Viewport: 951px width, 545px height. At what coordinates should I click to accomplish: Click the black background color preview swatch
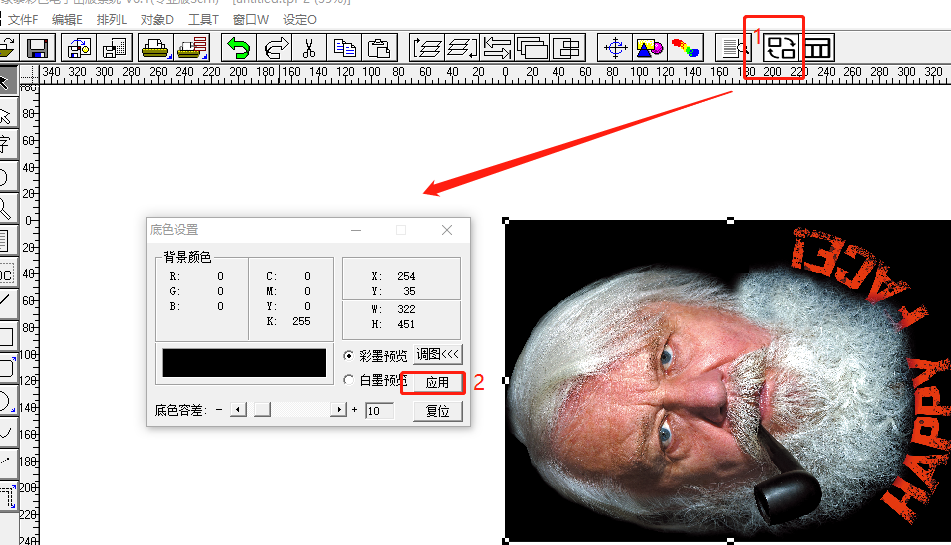pyautogui.click(x=244, y=363)
